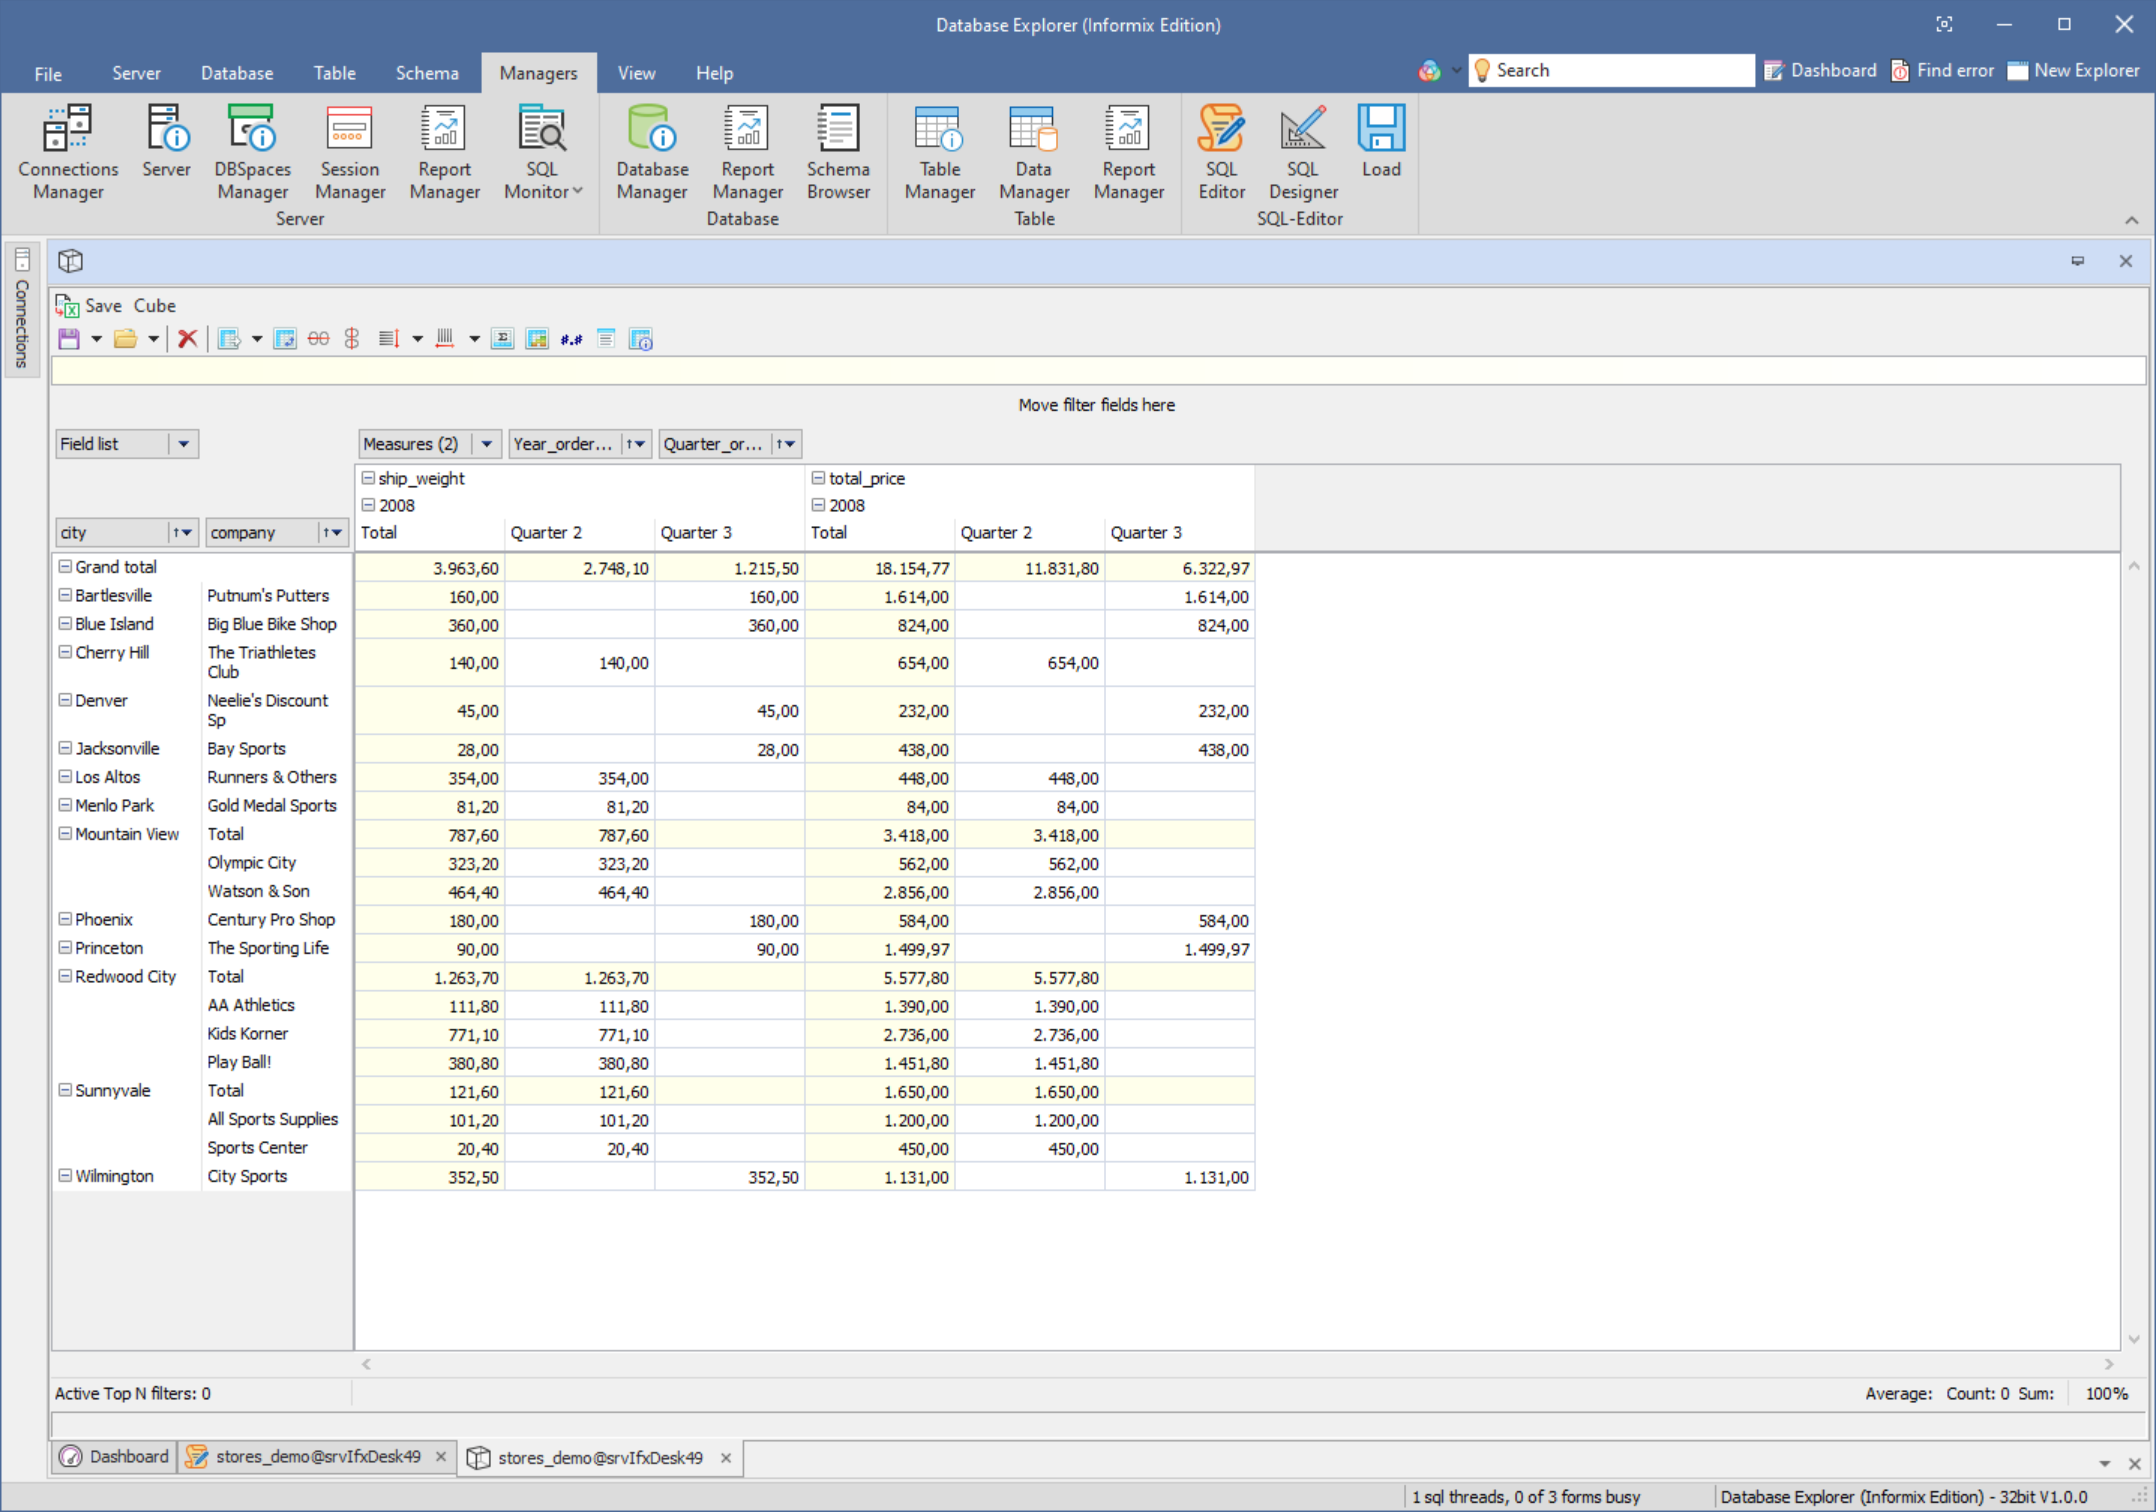Open the DBSpaces Manager
This screenshot has width=2156, height=1512.
(252, 153)
